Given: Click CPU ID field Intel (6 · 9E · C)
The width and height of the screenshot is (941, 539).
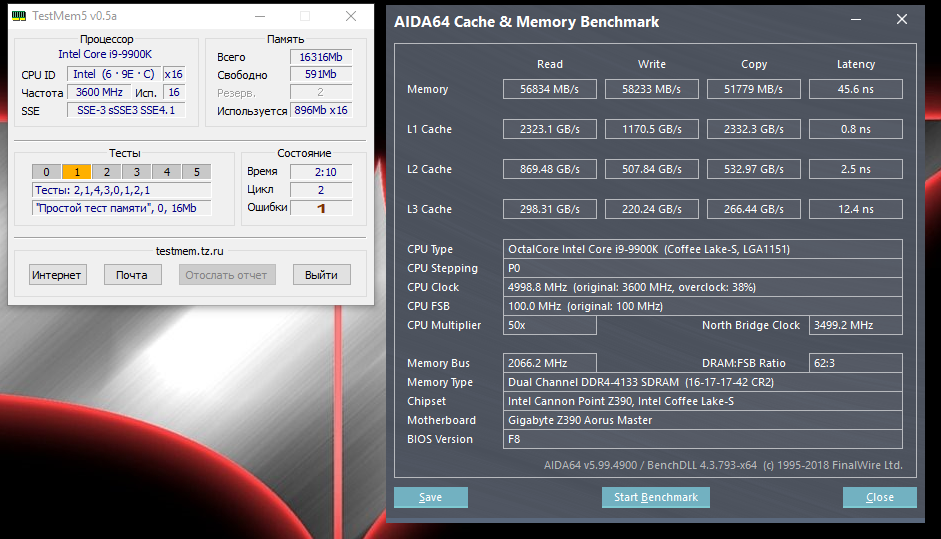Looking at the screenshot, I should tap(113, 74).
